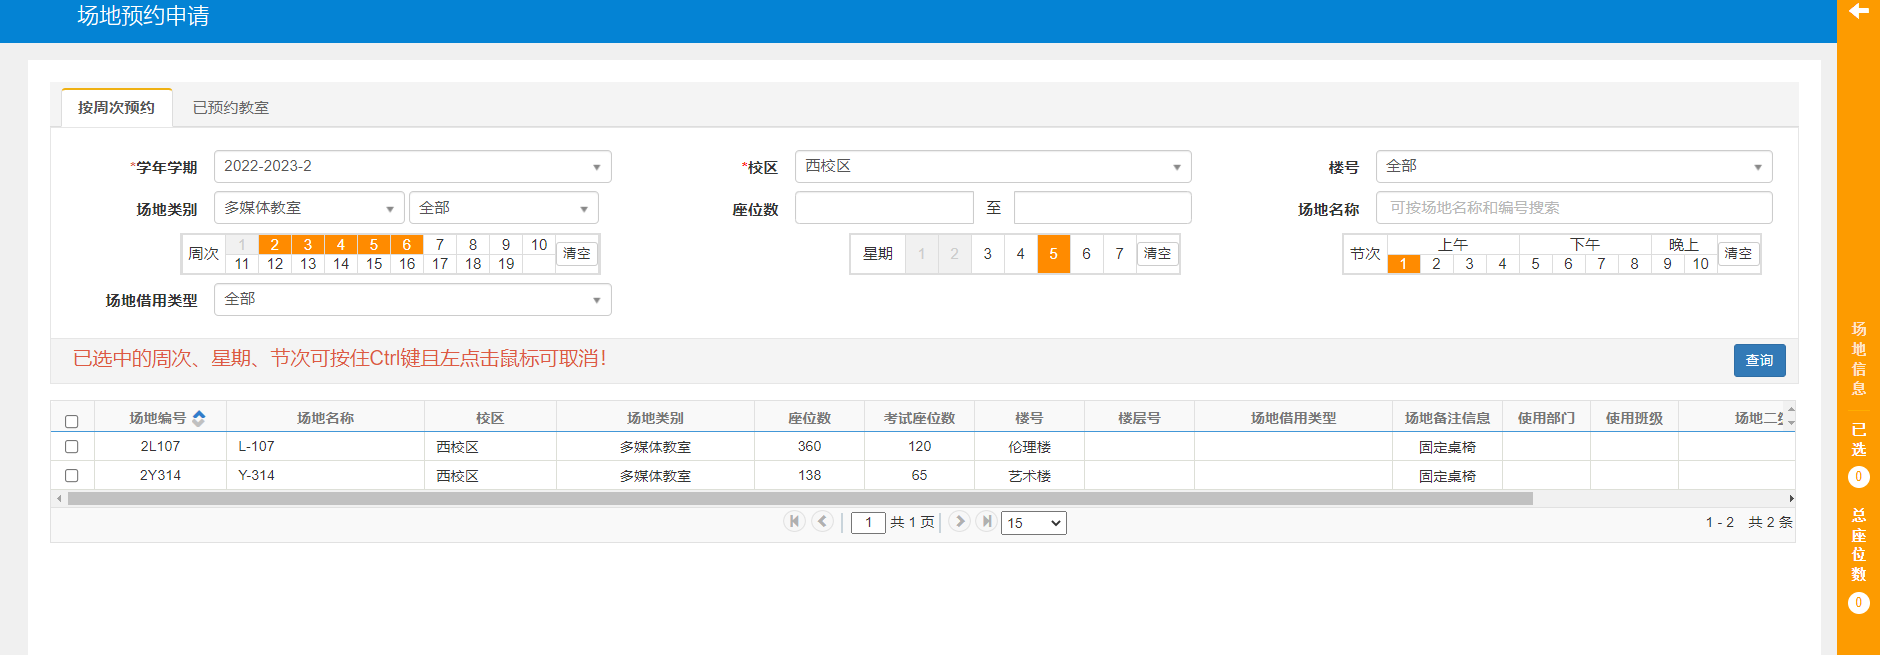Viewport: 1880px width, 655px height.
Task: Go to first page of results
Action: click(794, 521)
